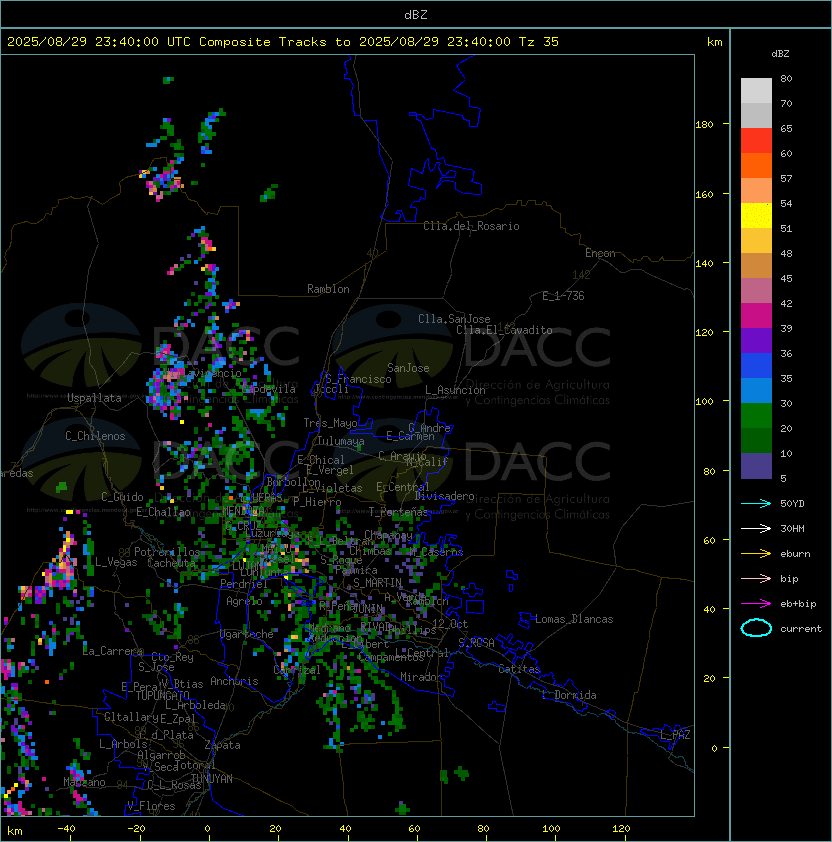
Task: Click the L_Asuncion map label
Action: [x=455, y=390]
